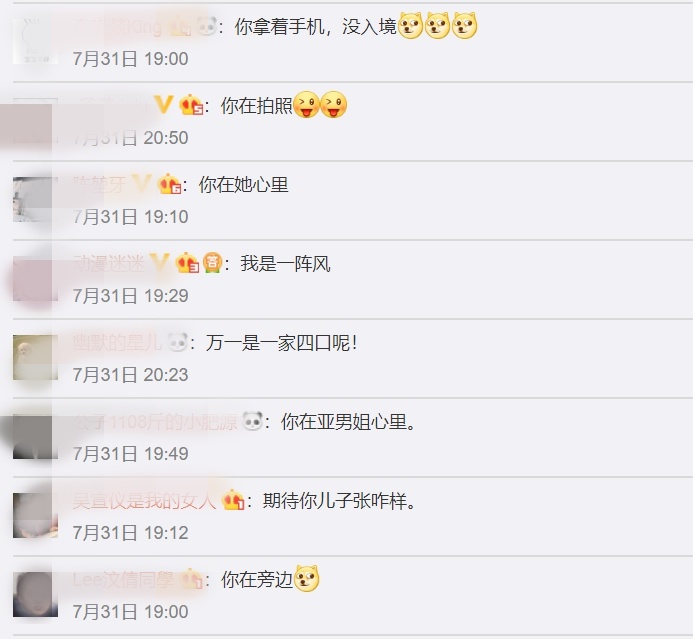This screenshot has height=639, width=693.
Task: Click the first doge emoji after 没入境
Action: 411,26
